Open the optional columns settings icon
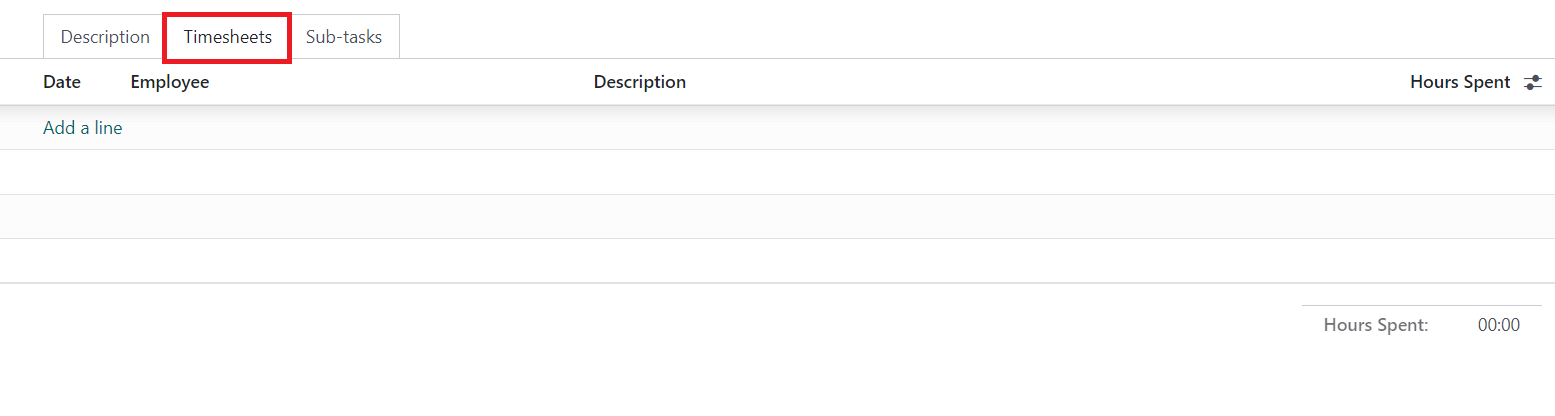This screenshot has height=416, width=1555. point(1532,83)
